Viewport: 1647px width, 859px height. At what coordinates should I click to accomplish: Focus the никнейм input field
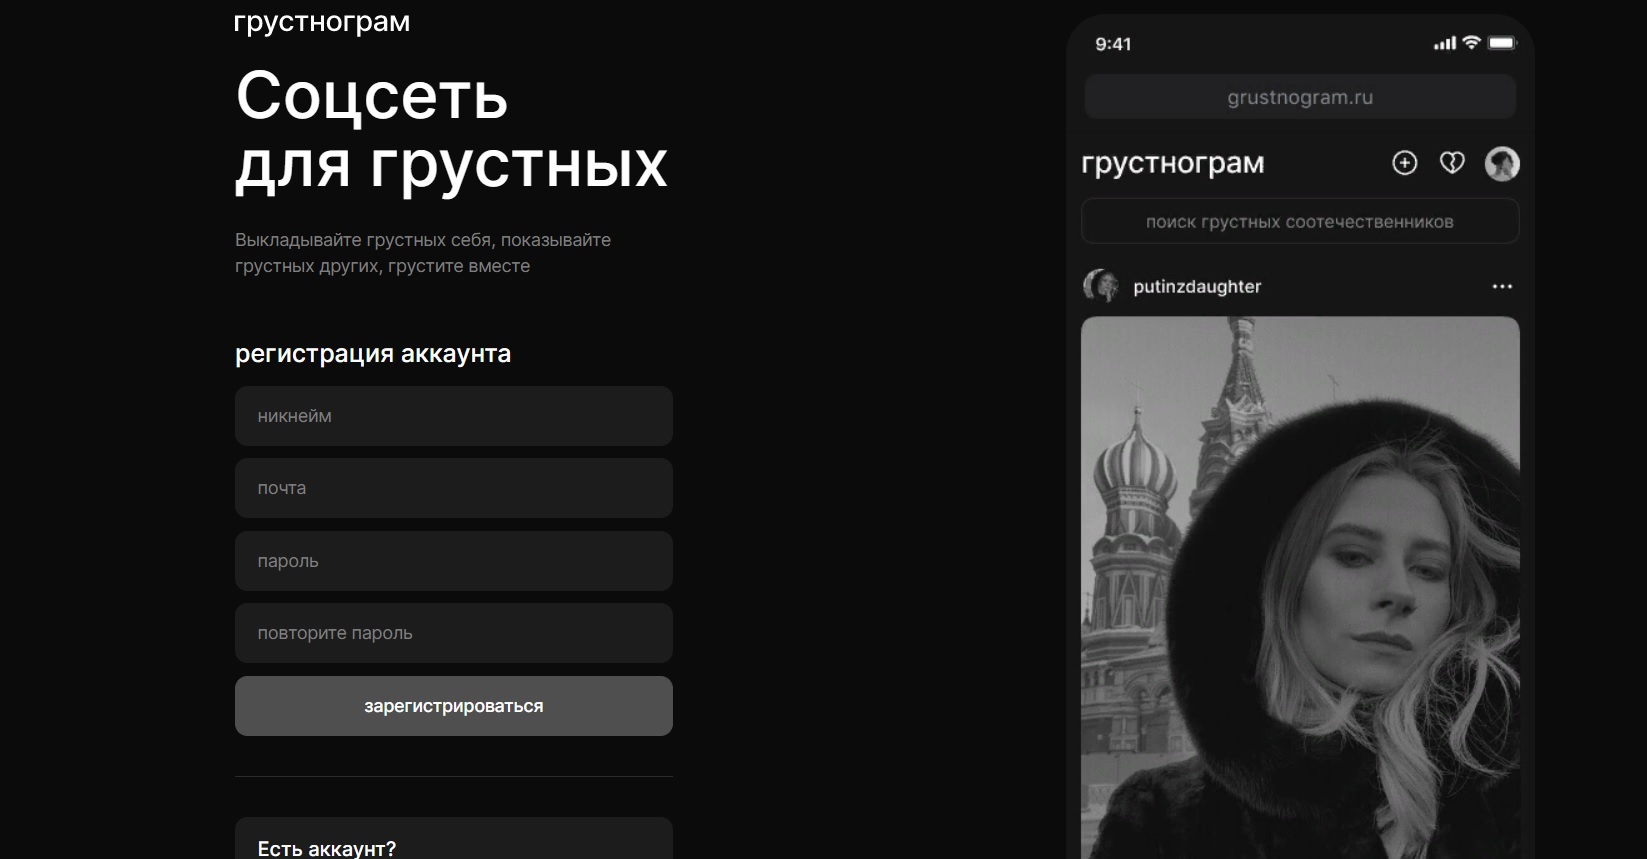(x=454, y=416)
